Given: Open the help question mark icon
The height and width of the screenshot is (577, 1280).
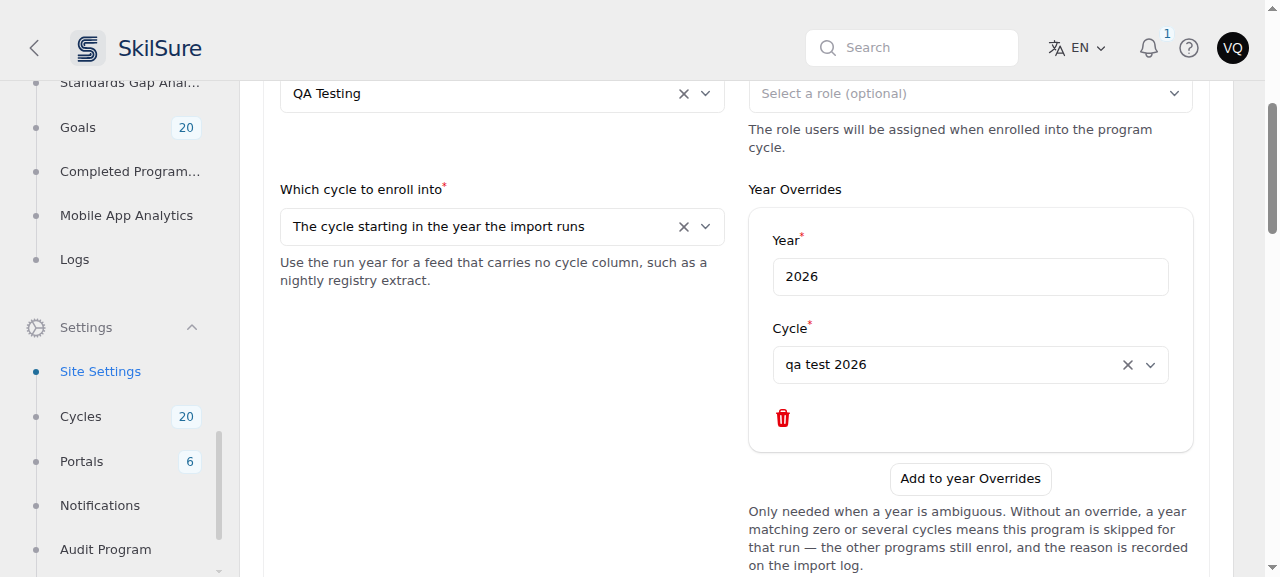Looking at the screenshot, I should click(1189, 48).
